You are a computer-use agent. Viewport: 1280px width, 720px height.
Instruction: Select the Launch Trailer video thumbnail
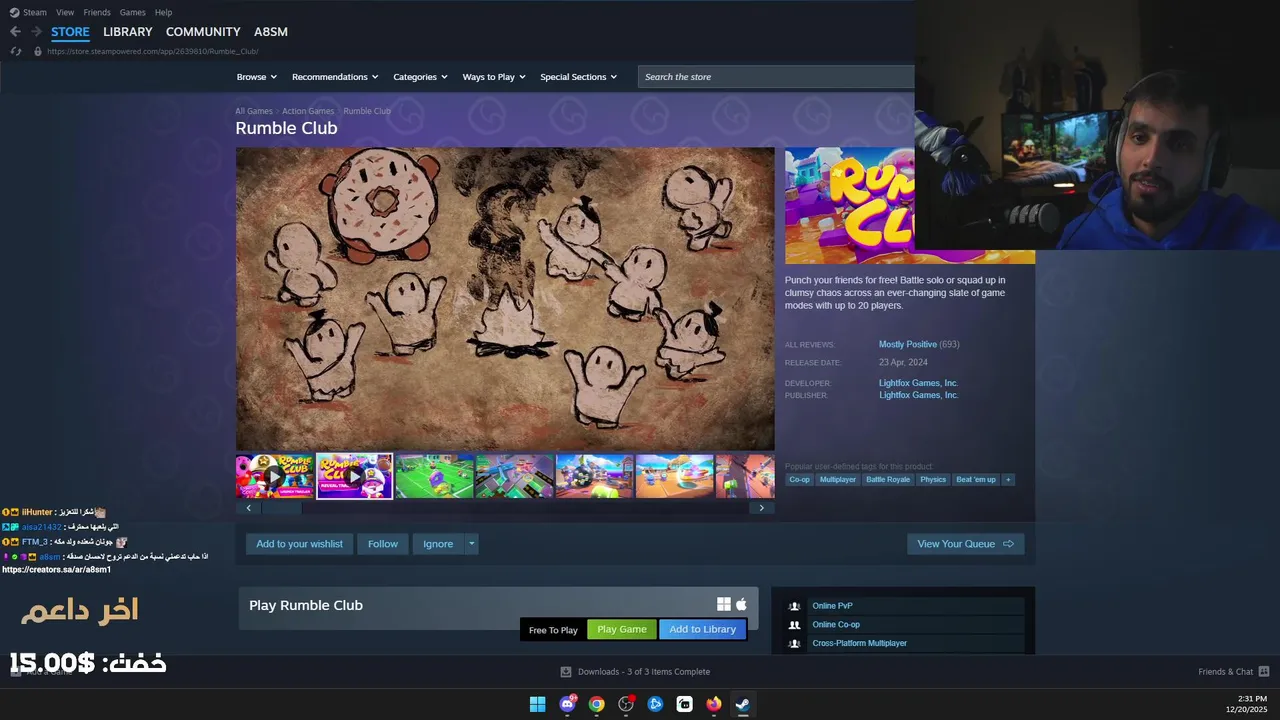pos(275,476)
